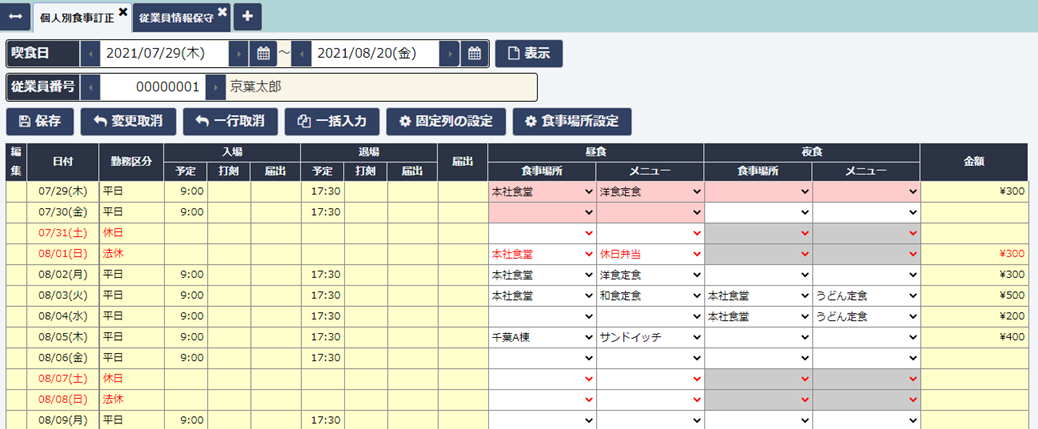This screenshot has width=1038, height=429.
Task: Open 一括入力 bulk input
Action: (x=332, y=122)
